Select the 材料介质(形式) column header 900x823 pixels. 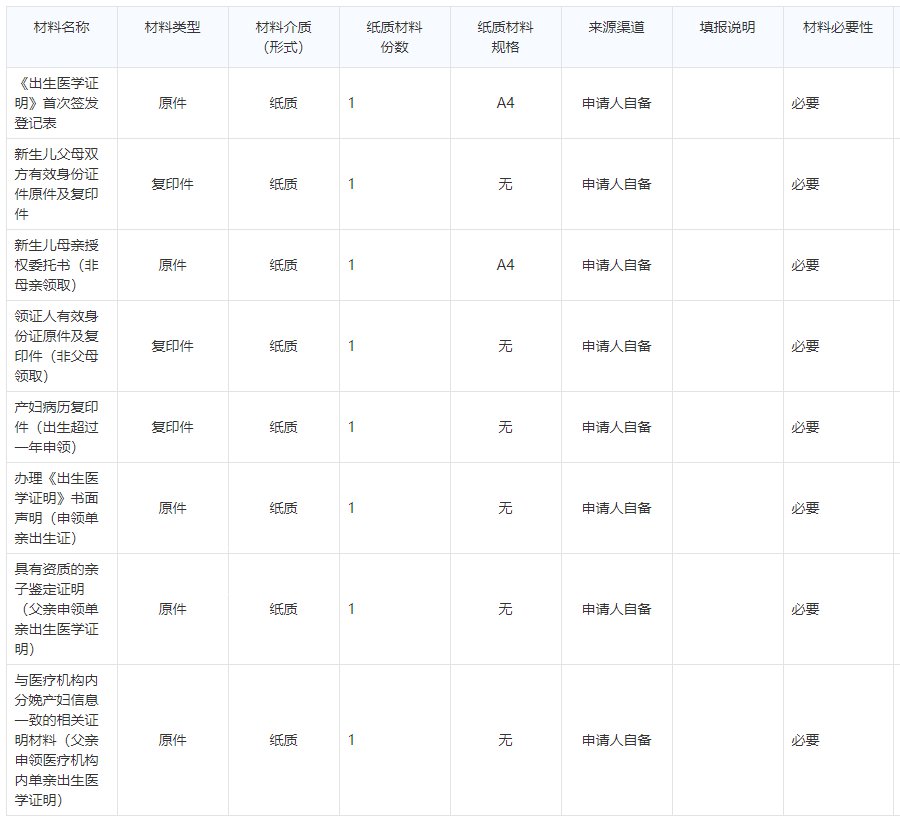pos(283,37)
